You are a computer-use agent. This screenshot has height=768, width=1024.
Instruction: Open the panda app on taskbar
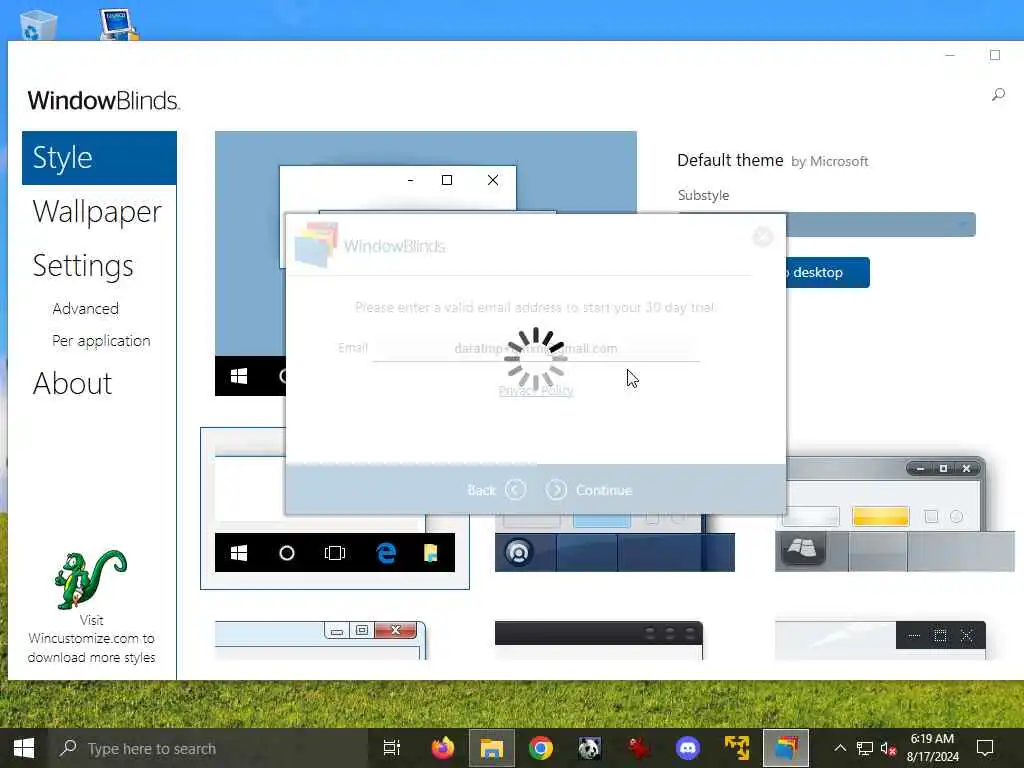coord(590,748)
